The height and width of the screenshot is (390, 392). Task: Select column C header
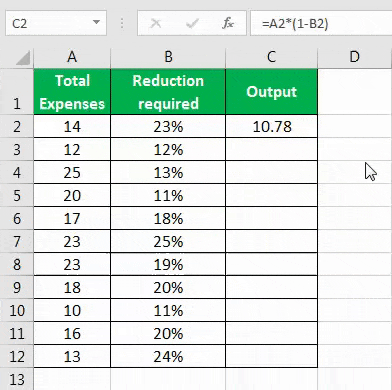tap(272, 57)
